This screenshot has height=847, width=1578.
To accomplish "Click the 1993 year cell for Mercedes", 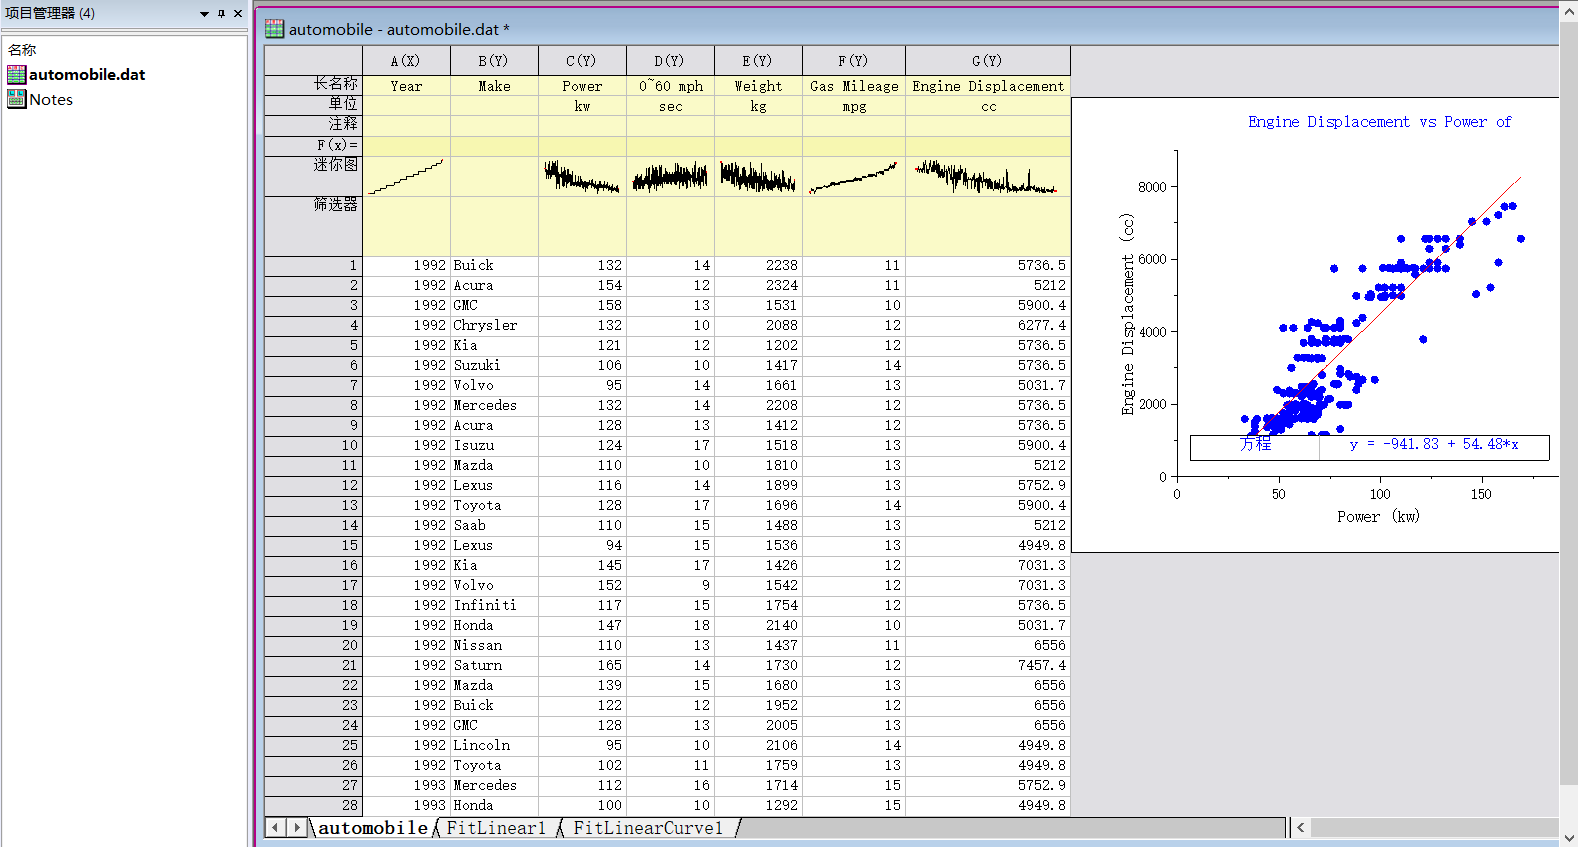I will tap(406, 786).
